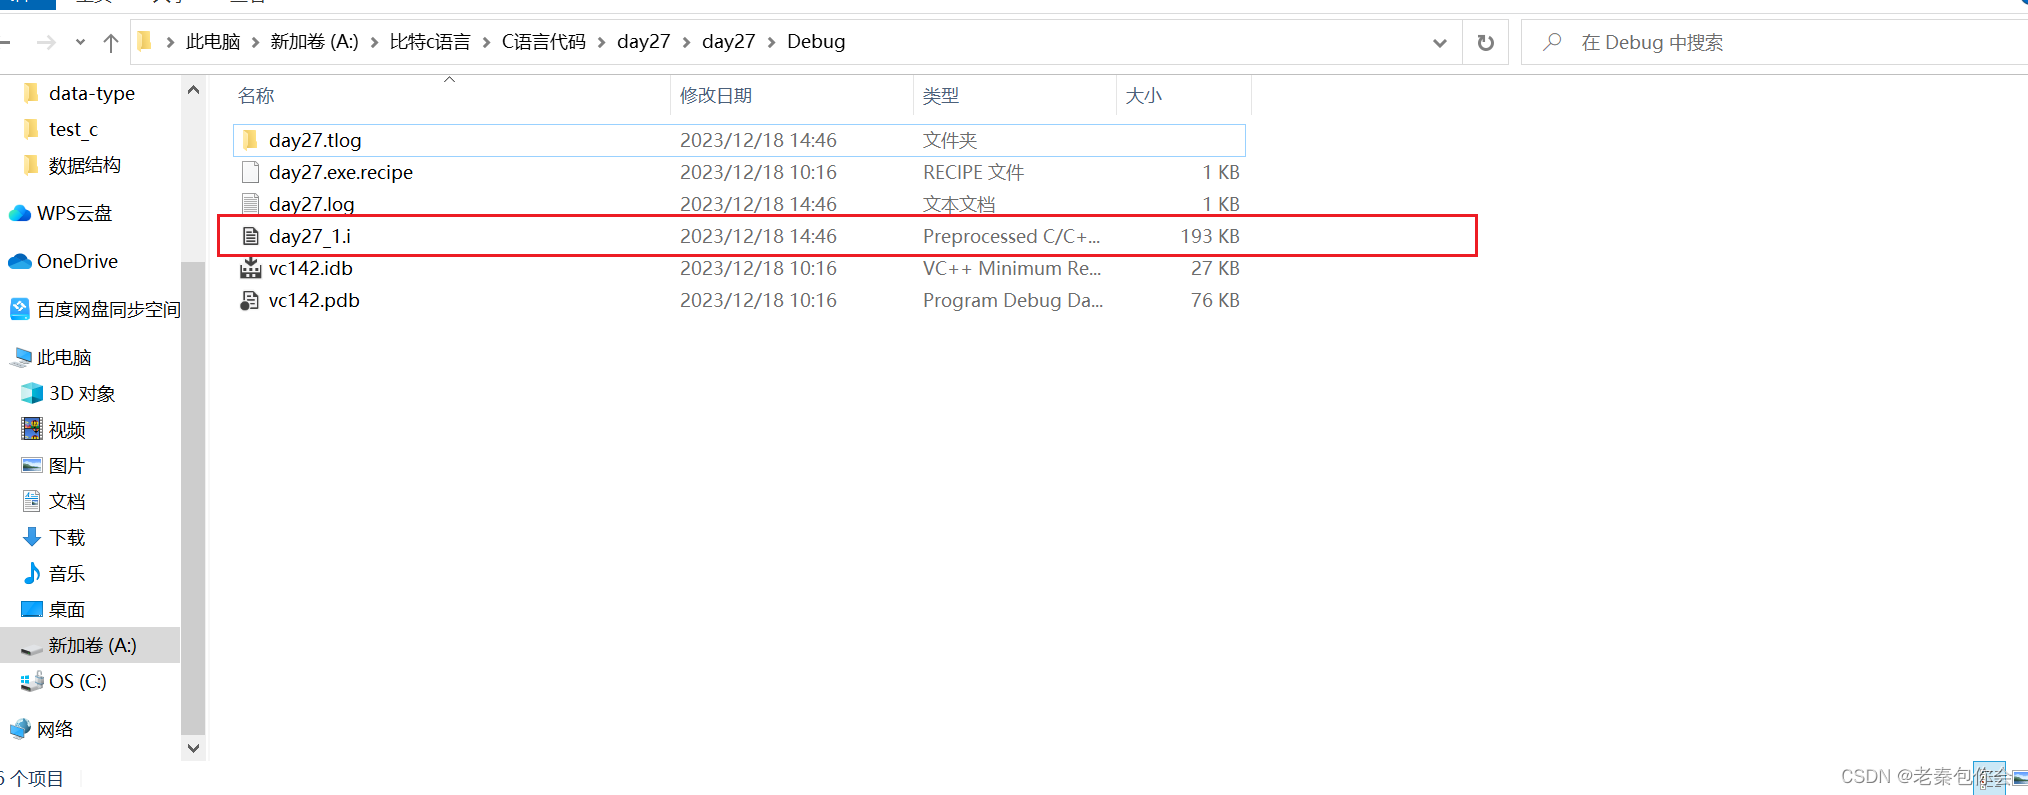Open 网络 in navigation pane
2028x795 pixels.
point(55,729)
